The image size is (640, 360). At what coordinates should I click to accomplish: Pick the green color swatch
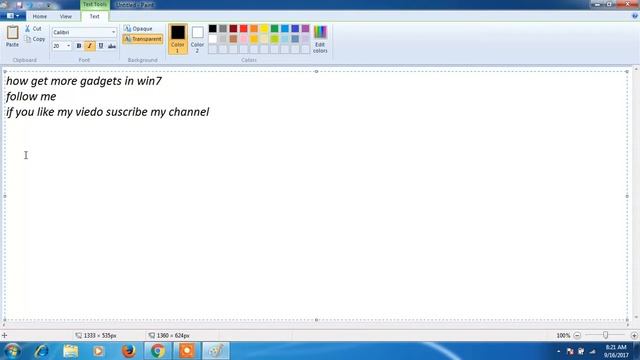point(275,29)
